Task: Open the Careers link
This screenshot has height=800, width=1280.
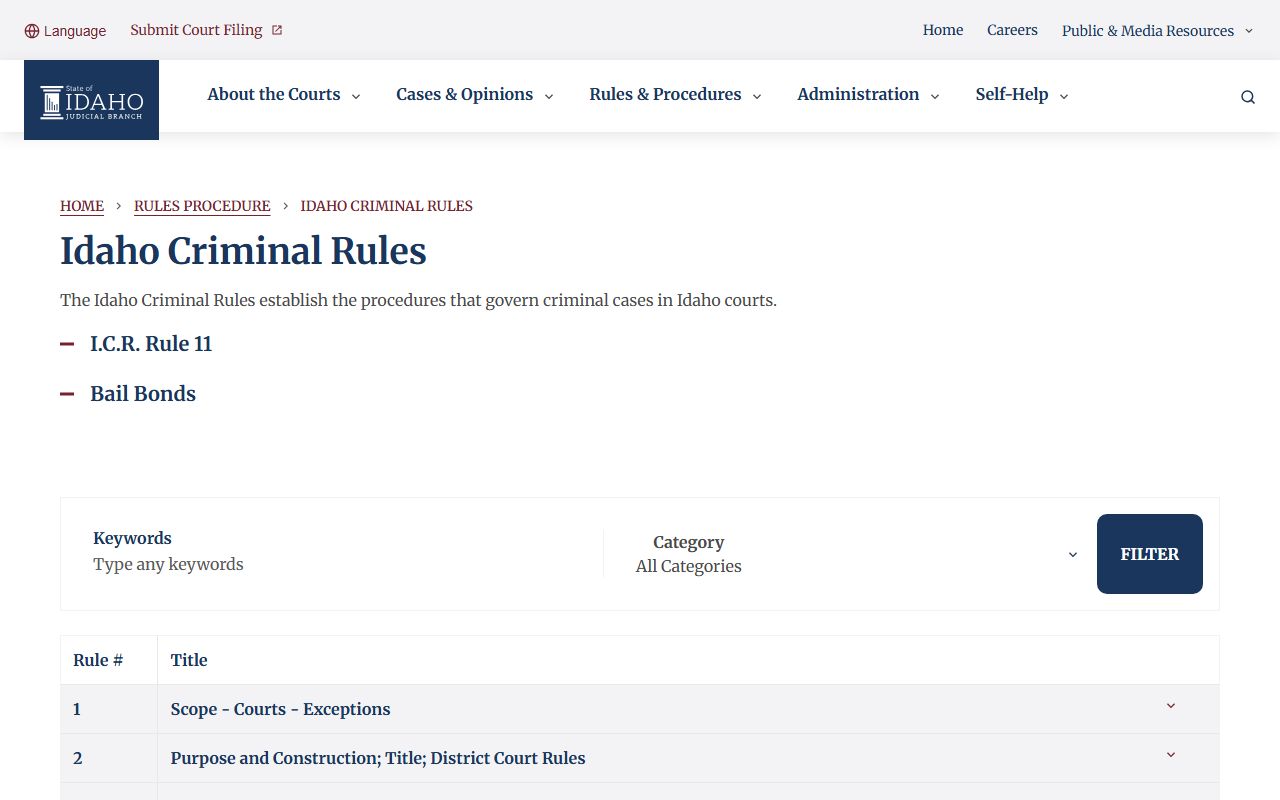Action: click(x=1012, y=30)
